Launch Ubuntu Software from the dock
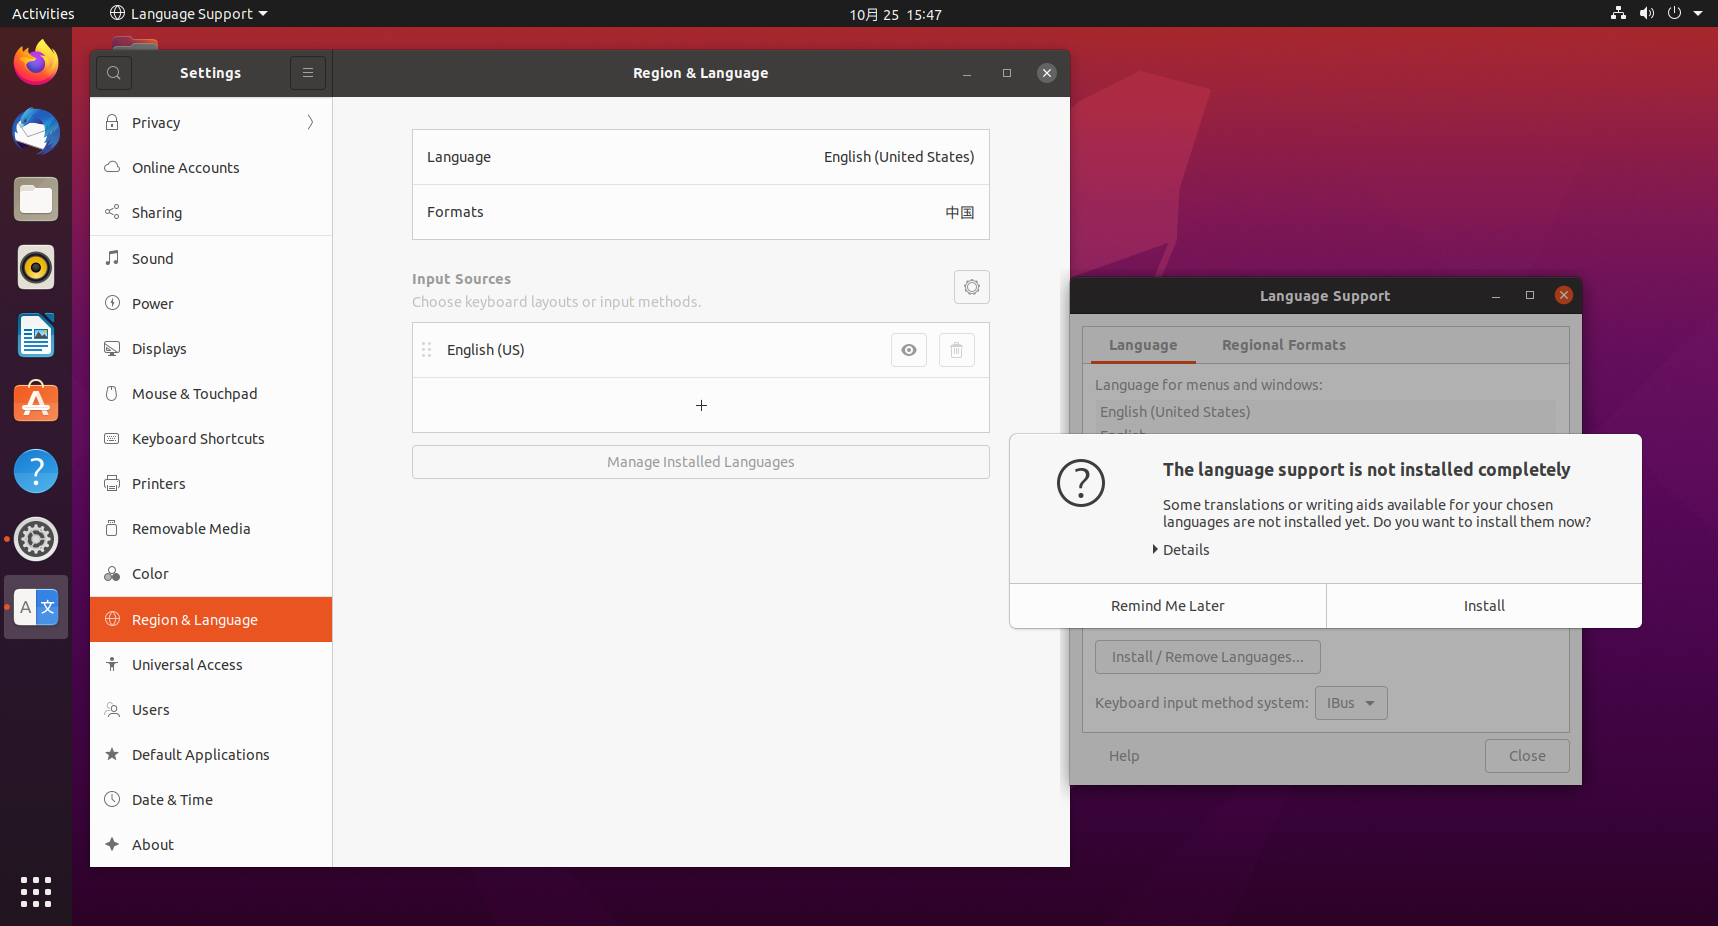This screenshot has height=926, width=1718. point(36,403)
